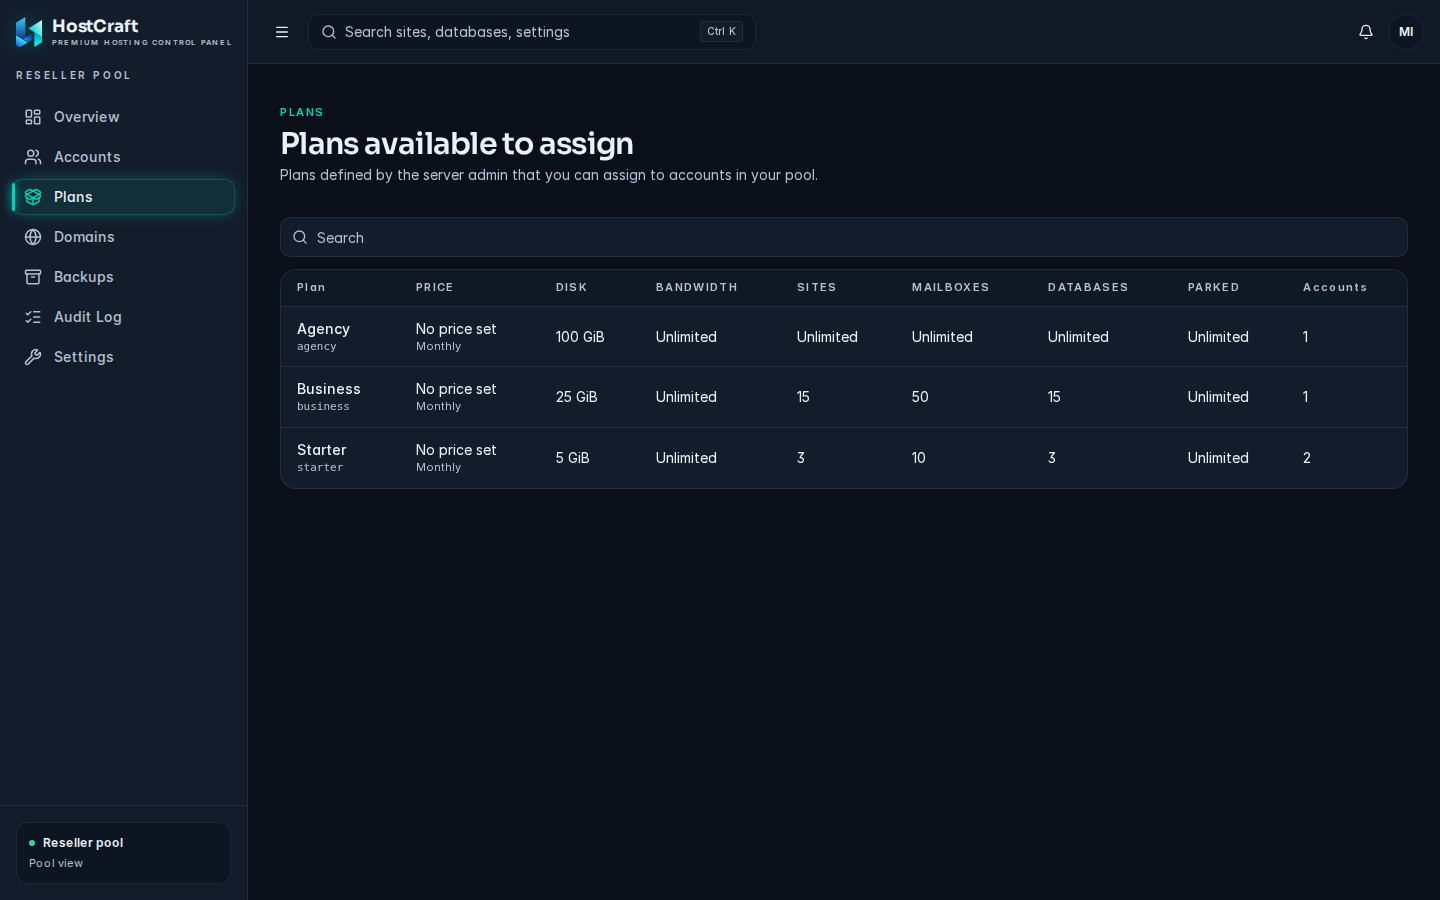Select the 100 GiB disk value

pos(580,337)
